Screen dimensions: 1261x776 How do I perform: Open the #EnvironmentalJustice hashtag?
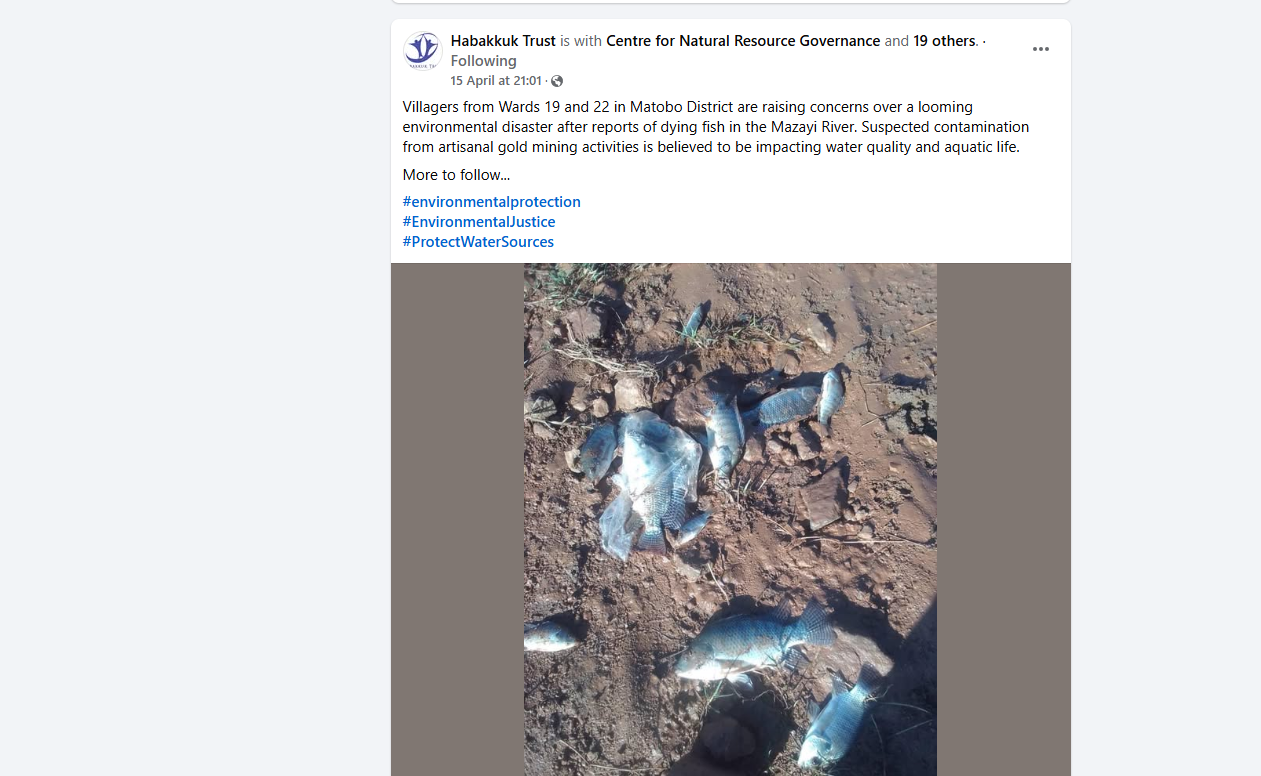479,222
